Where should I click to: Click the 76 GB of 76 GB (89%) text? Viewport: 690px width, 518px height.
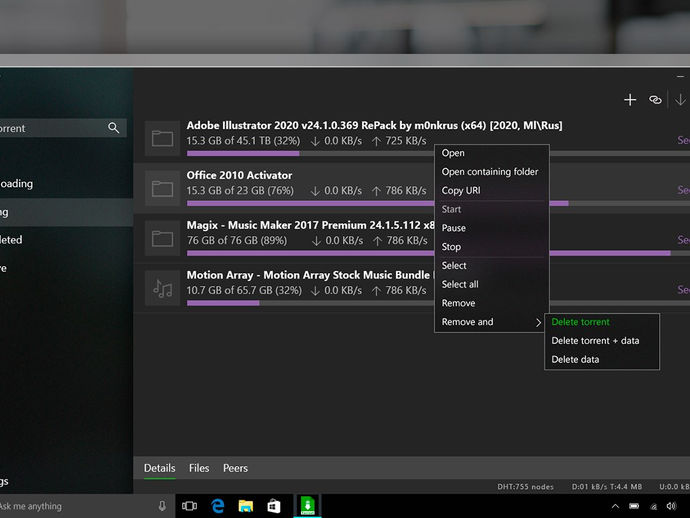237,241
